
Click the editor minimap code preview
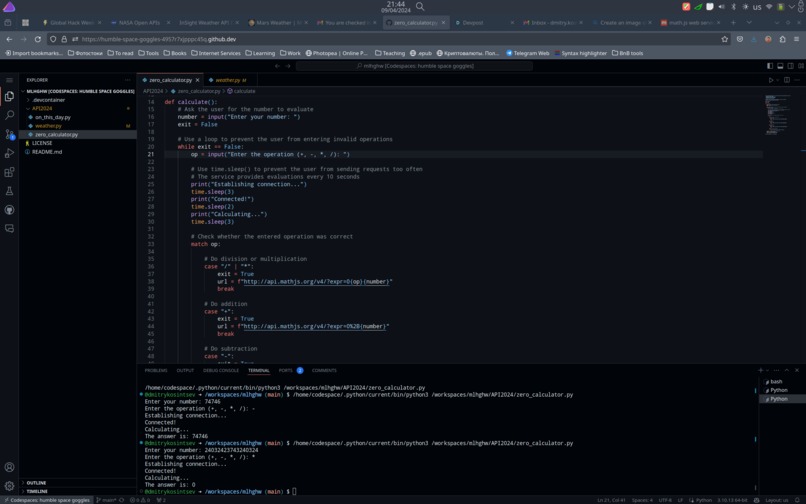point(778,114)
